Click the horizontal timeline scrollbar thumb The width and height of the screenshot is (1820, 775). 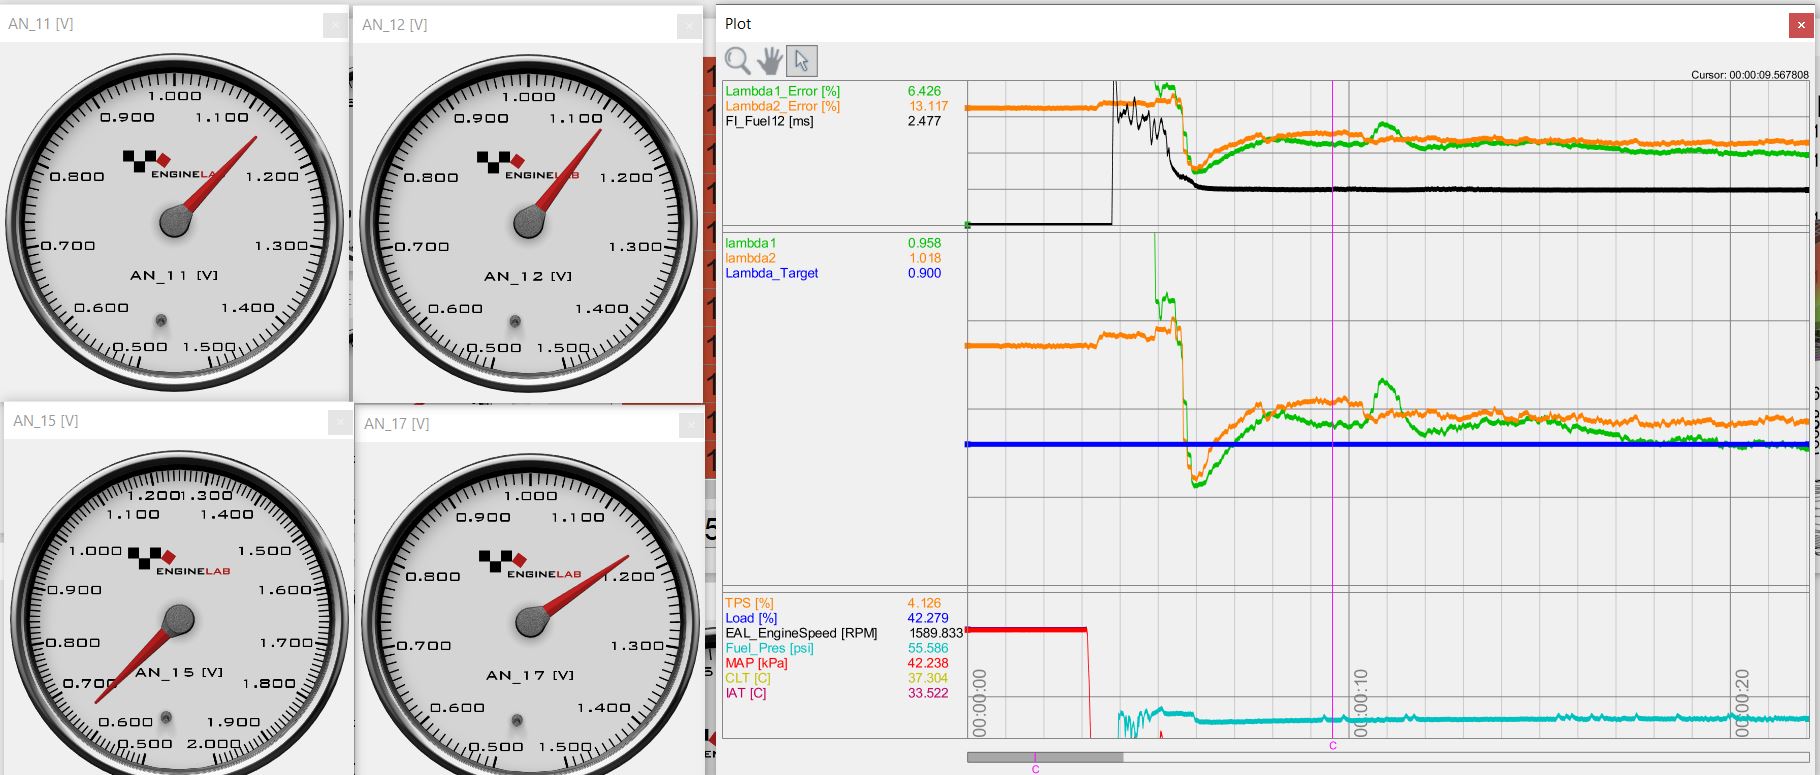point(1044,757)
